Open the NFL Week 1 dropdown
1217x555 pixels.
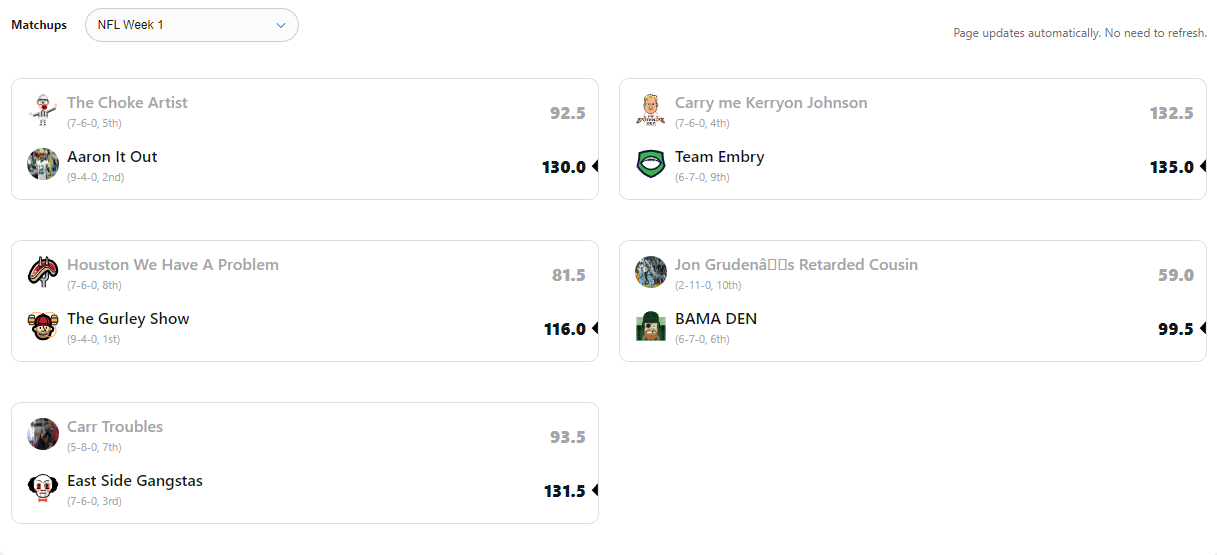click(x=191, y=25)
